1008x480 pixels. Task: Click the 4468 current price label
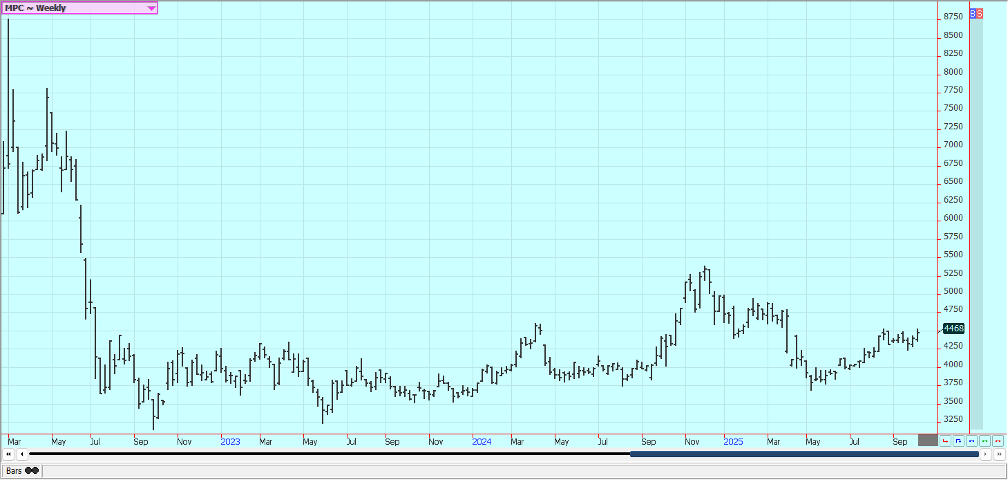[x=953, y=328]
